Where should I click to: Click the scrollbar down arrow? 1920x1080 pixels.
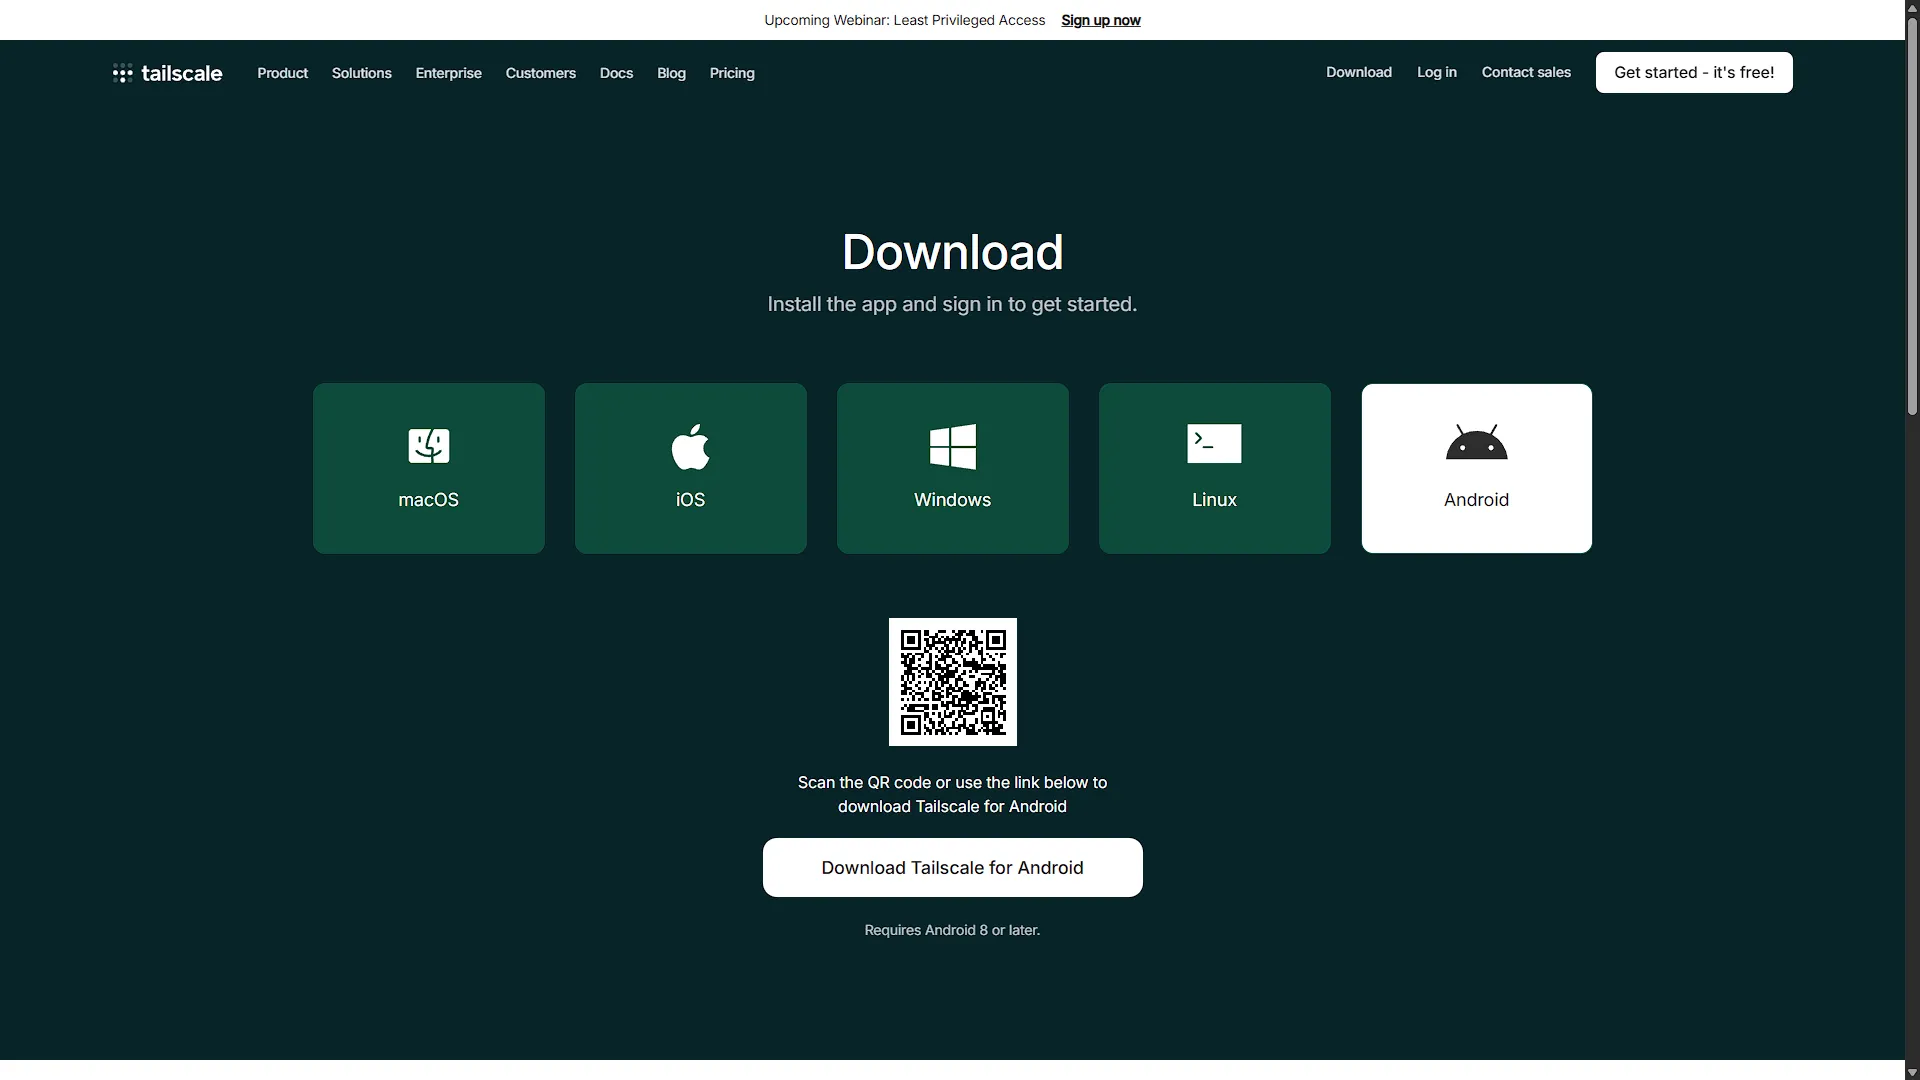coord(1912,1072)
